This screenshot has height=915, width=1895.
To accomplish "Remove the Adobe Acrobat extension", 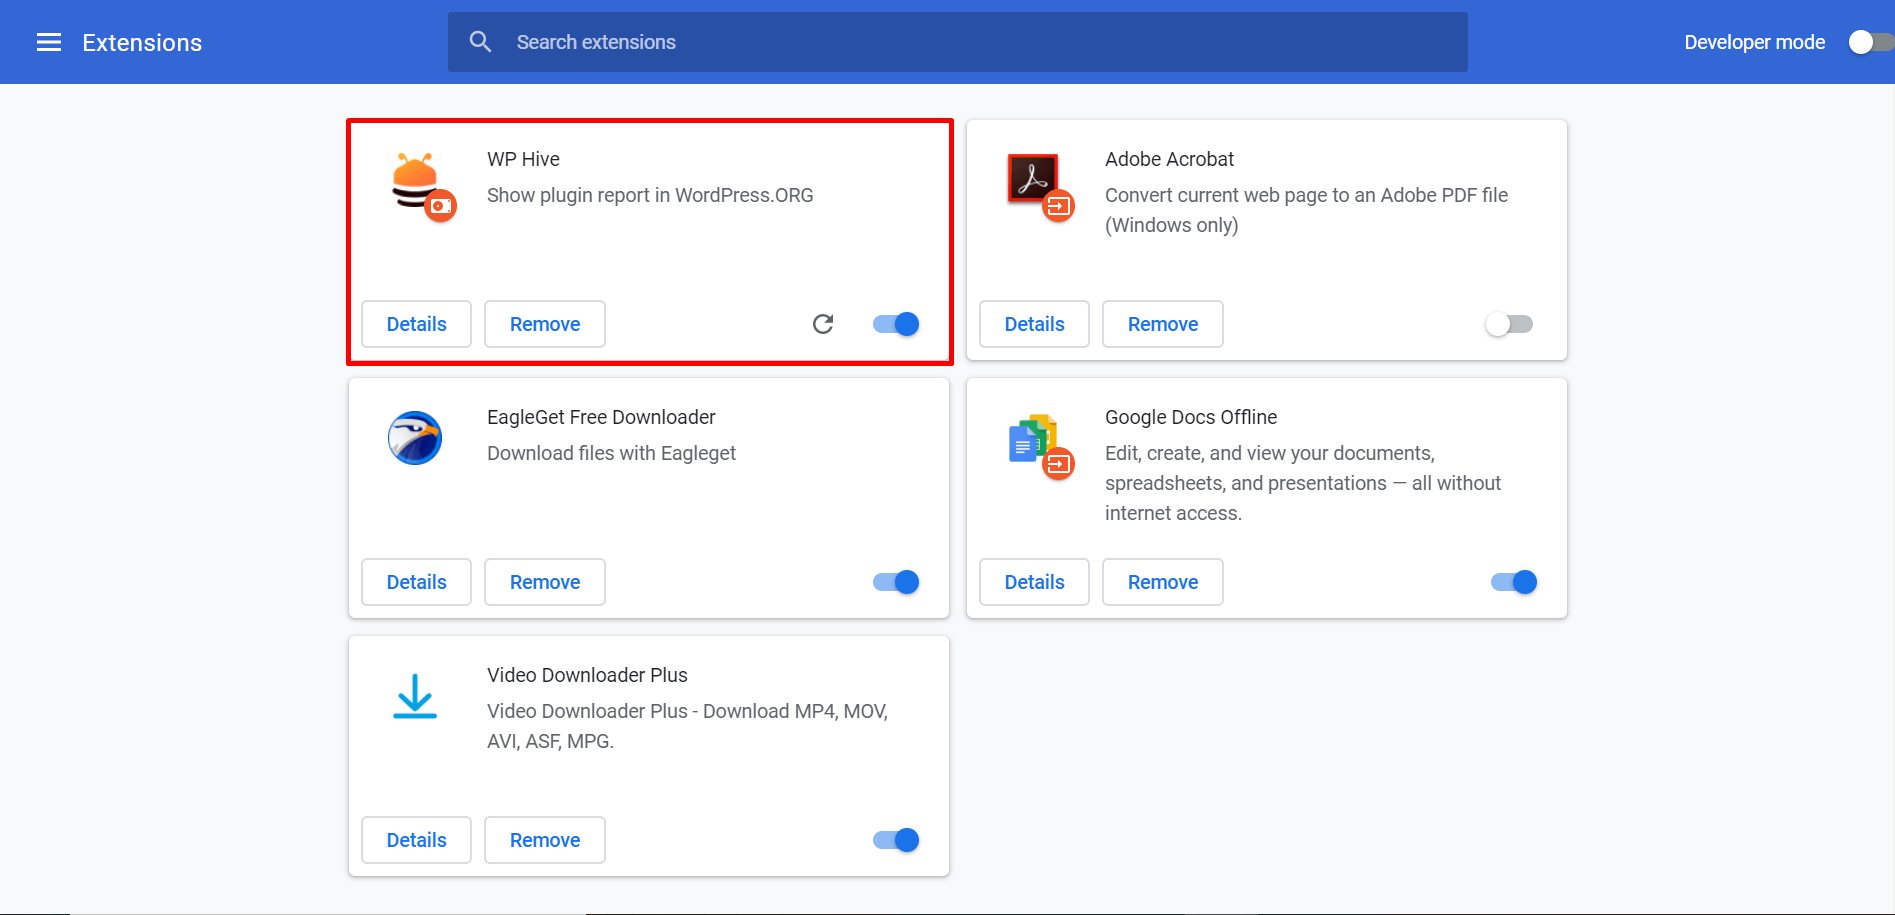I will click(x=1162, y=324).
